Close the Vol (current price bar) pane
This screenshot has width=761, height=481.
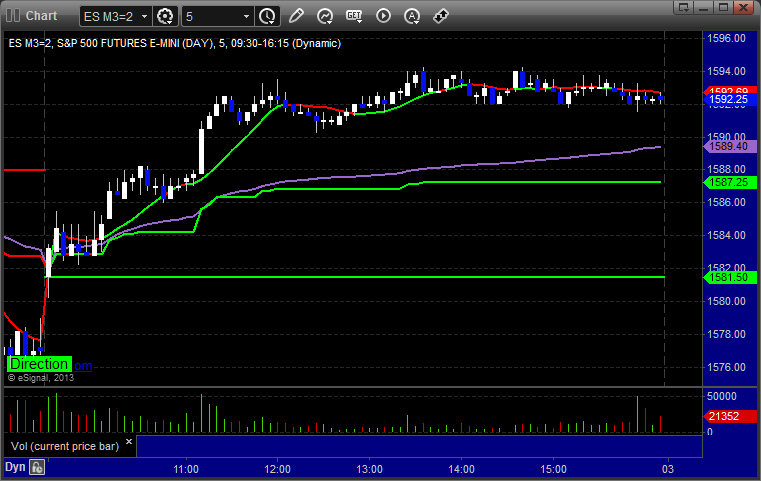click(129, 442)
